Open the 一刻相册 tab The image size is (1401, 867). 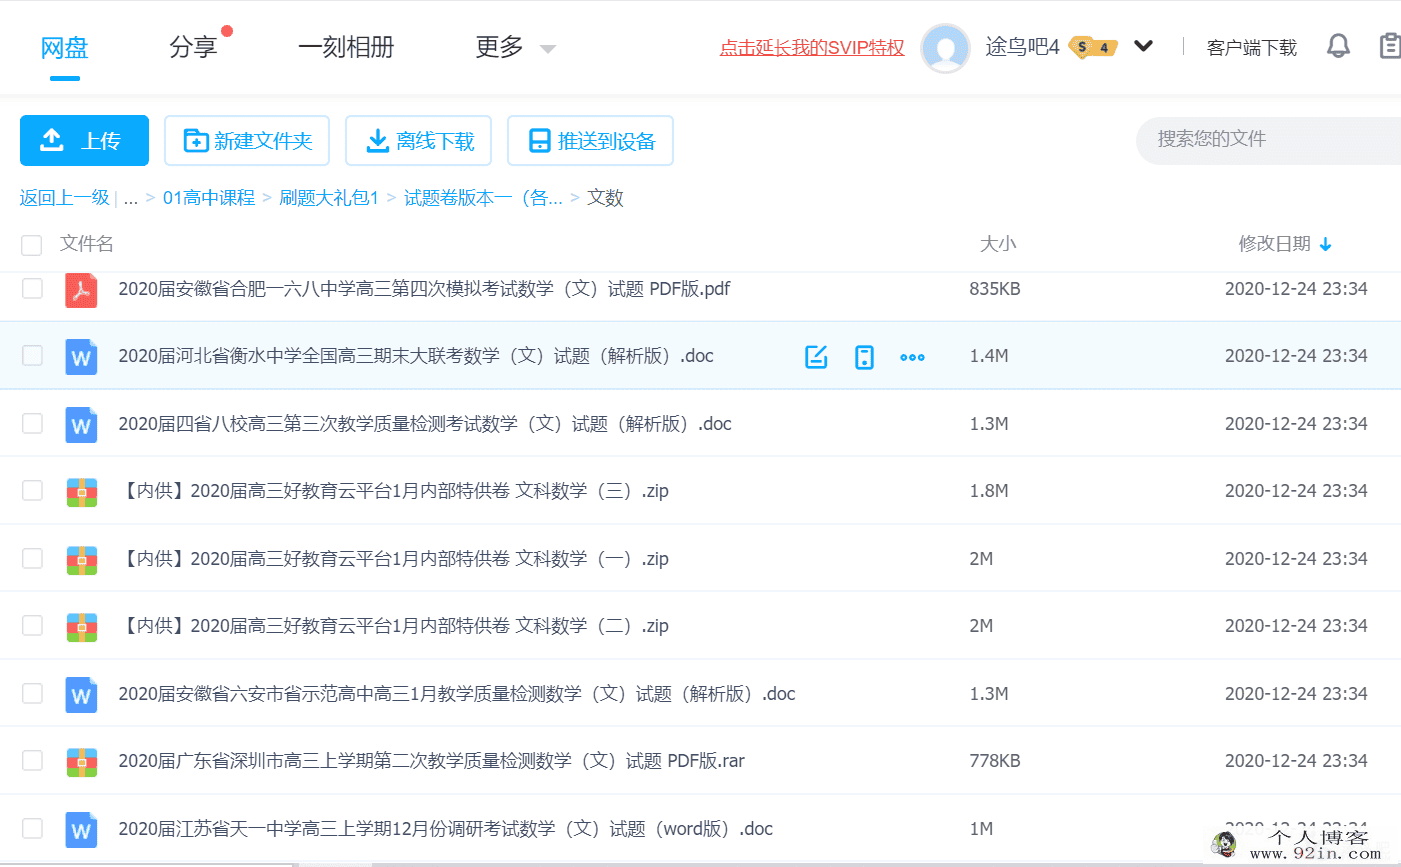point(346,47)
